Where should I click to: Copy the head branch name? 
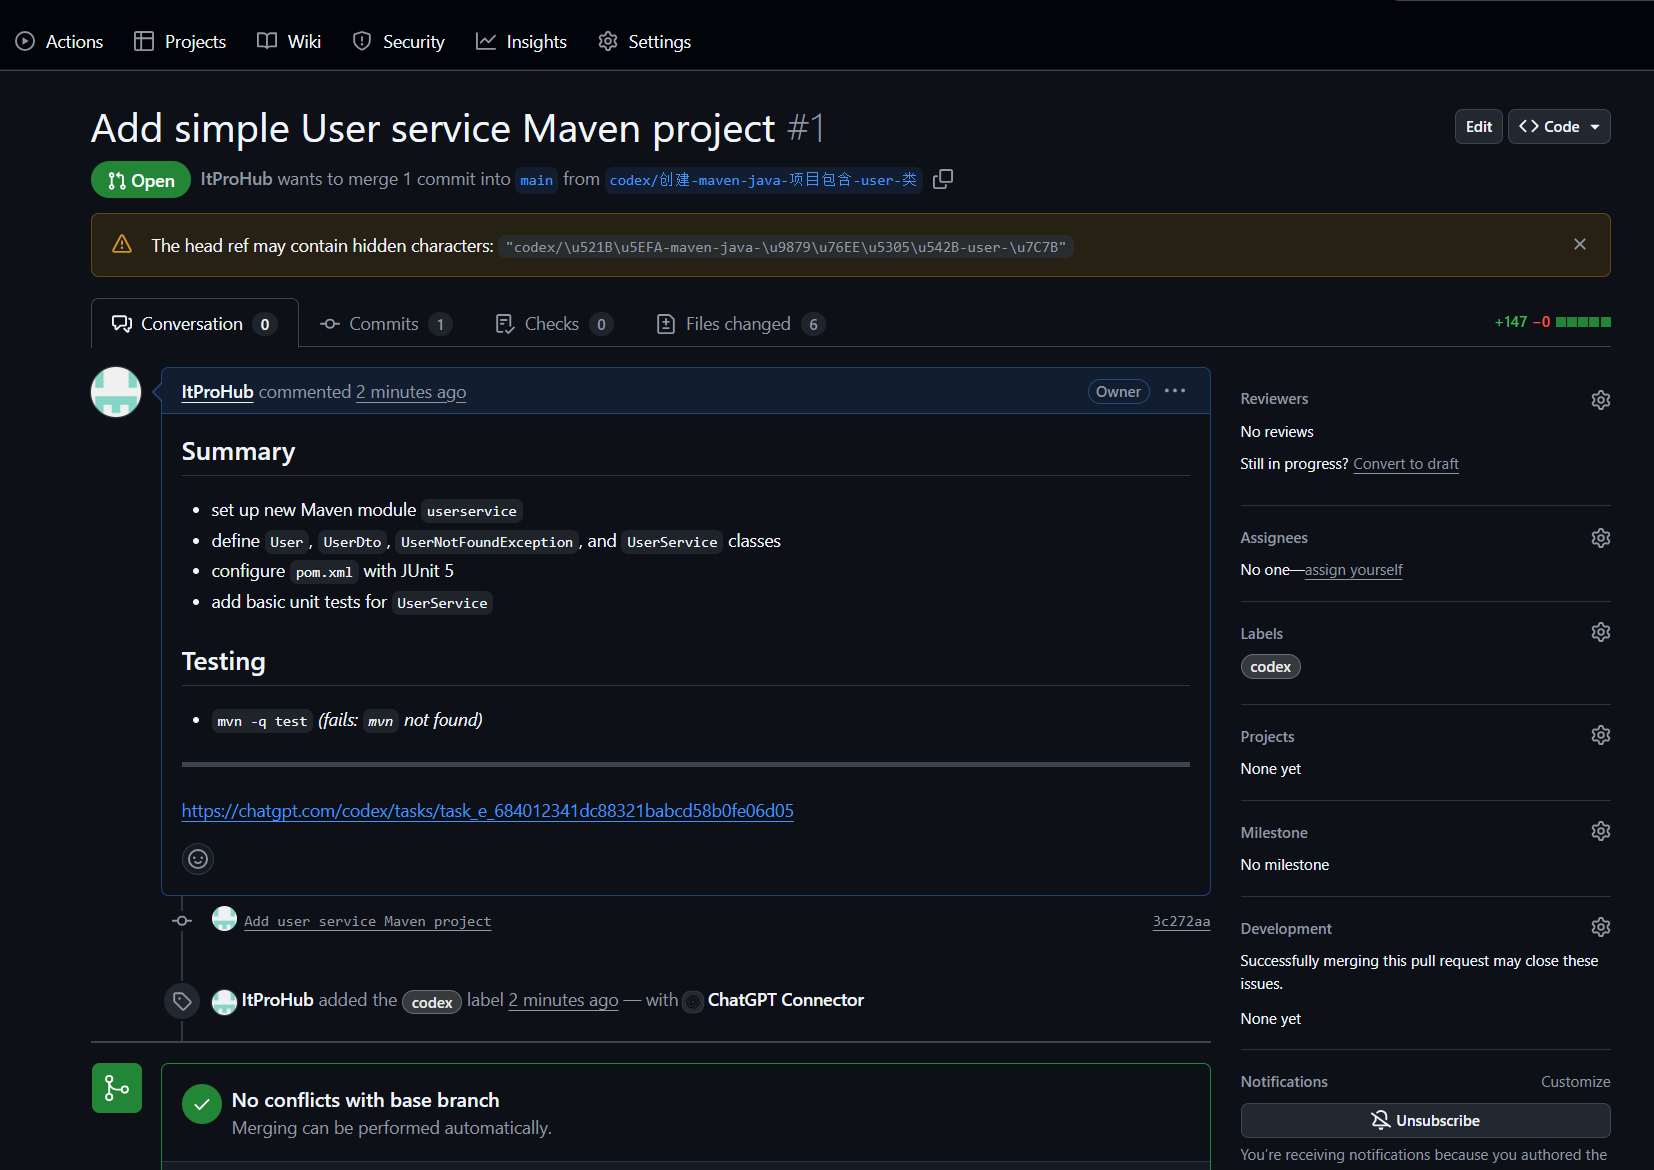coord(942,178)
